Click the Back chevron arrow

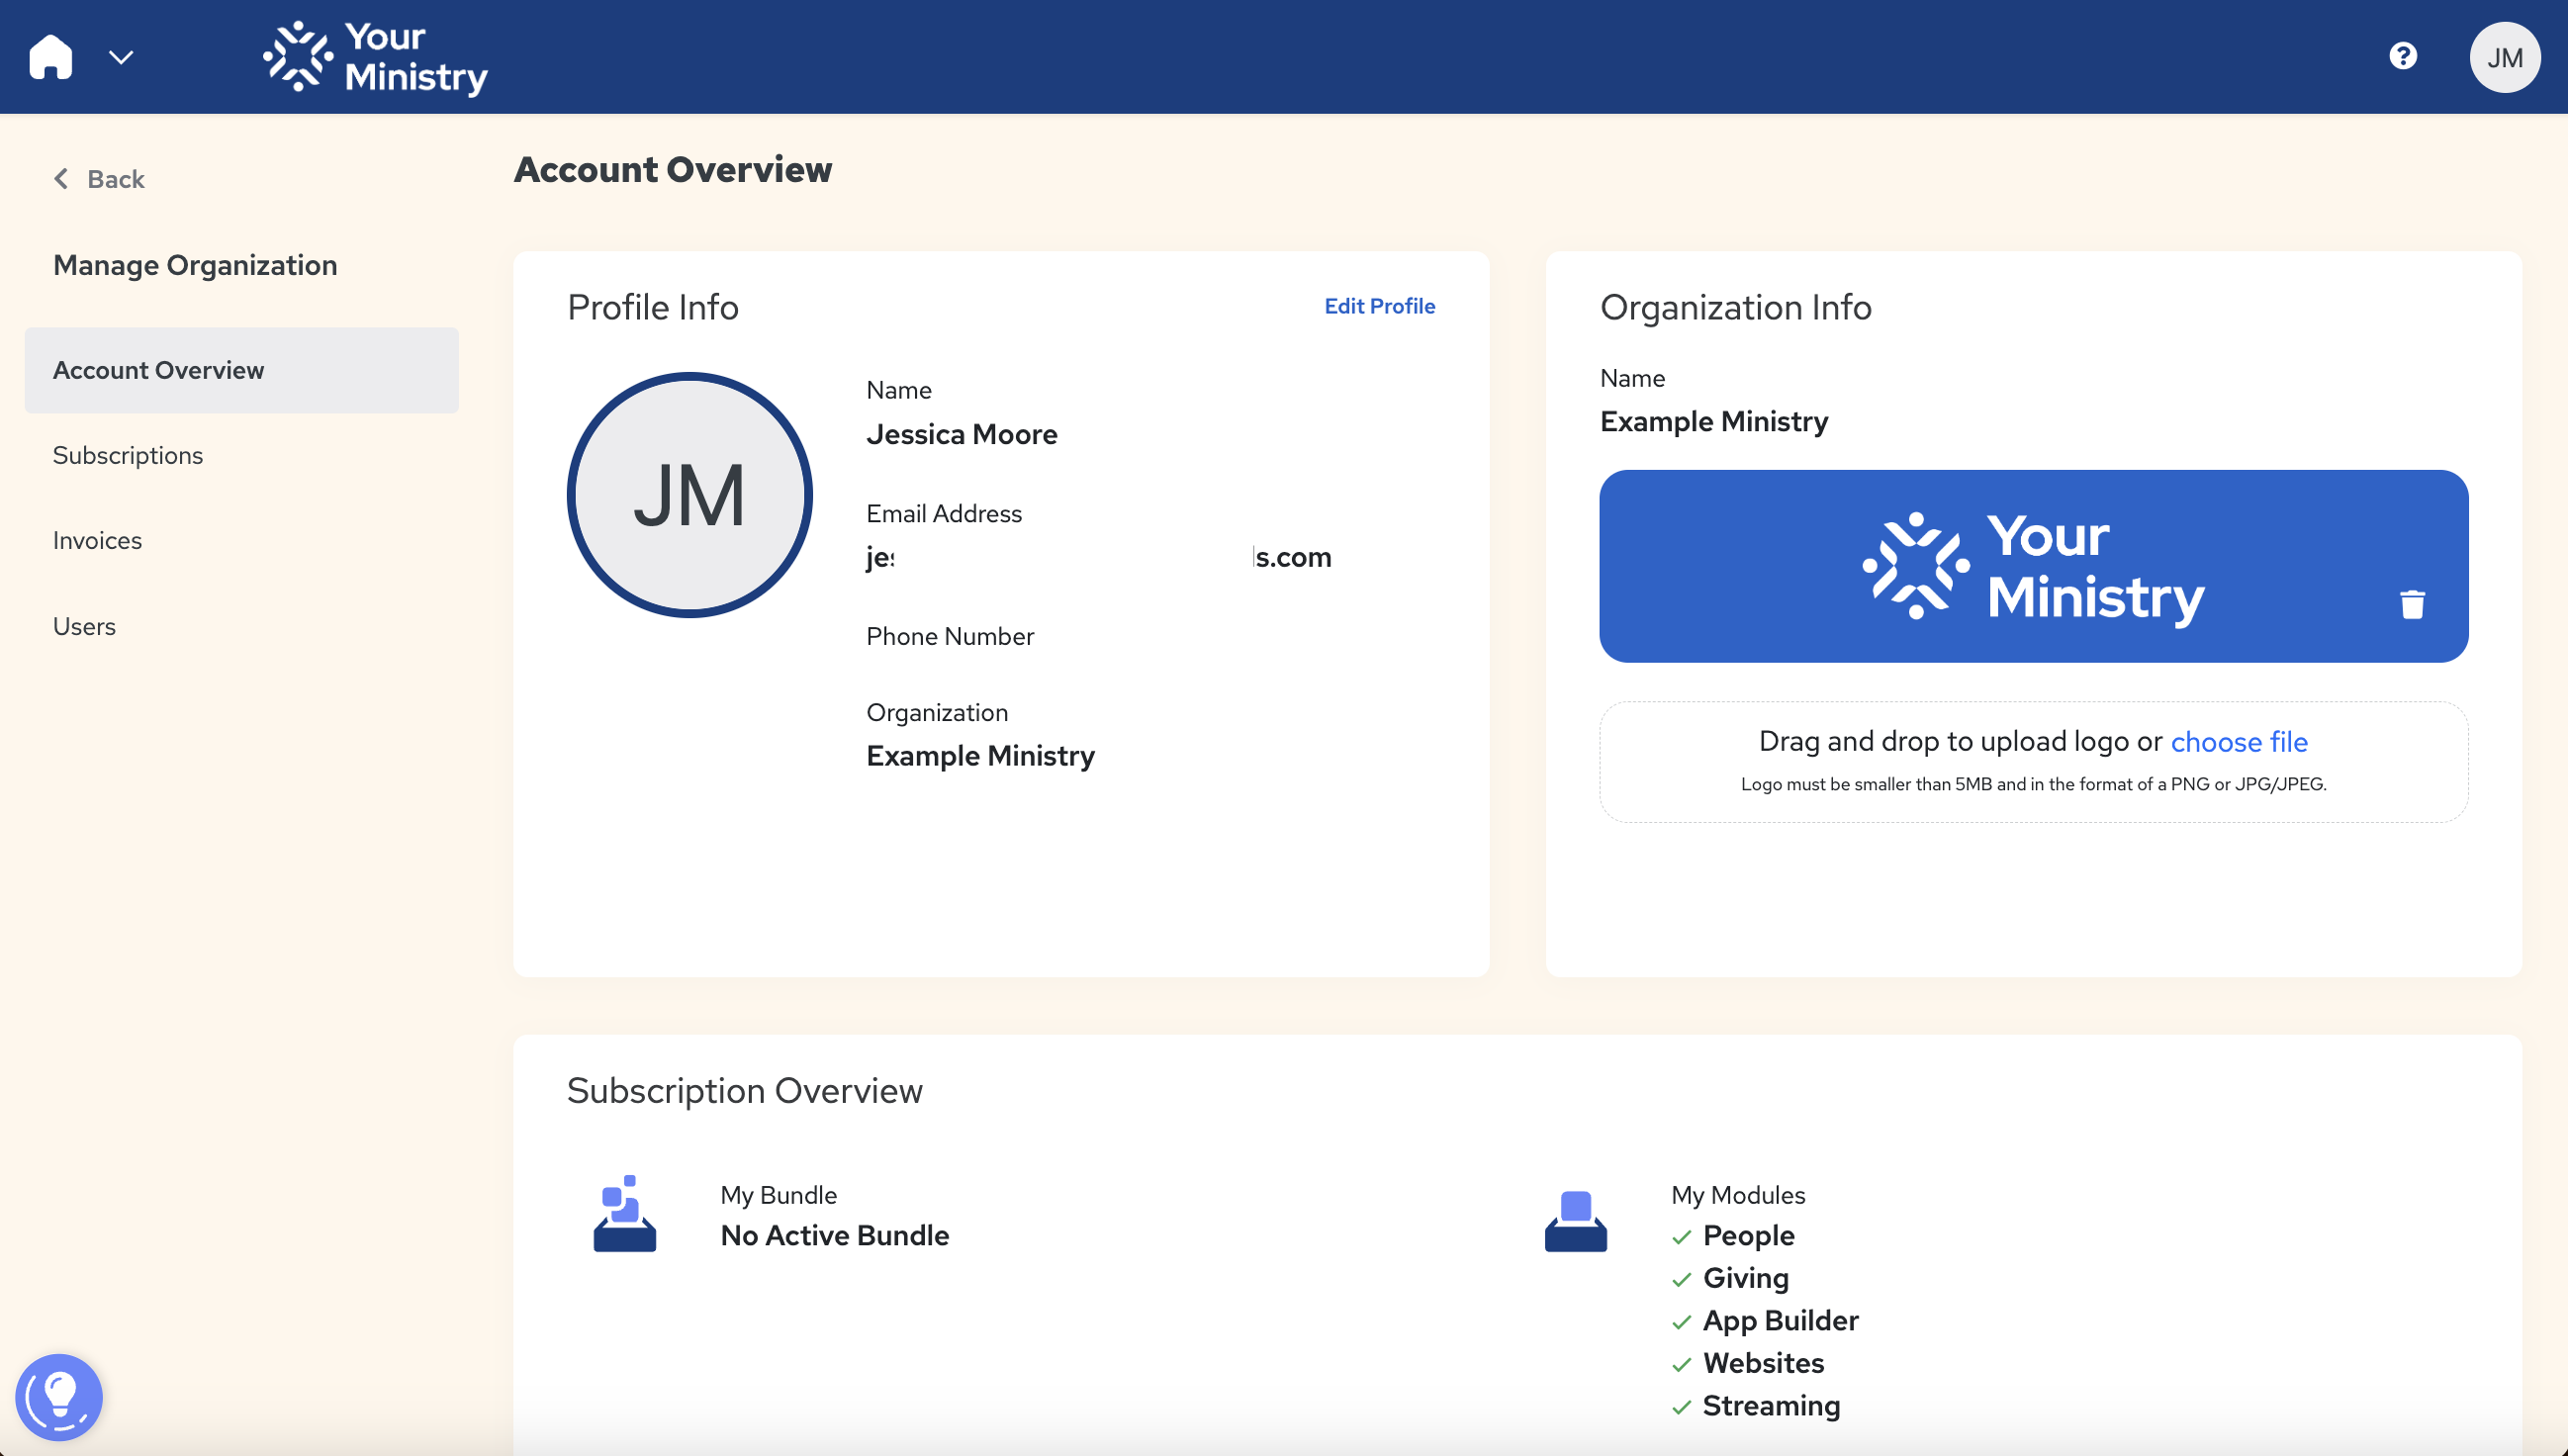(x=61, y=179)
